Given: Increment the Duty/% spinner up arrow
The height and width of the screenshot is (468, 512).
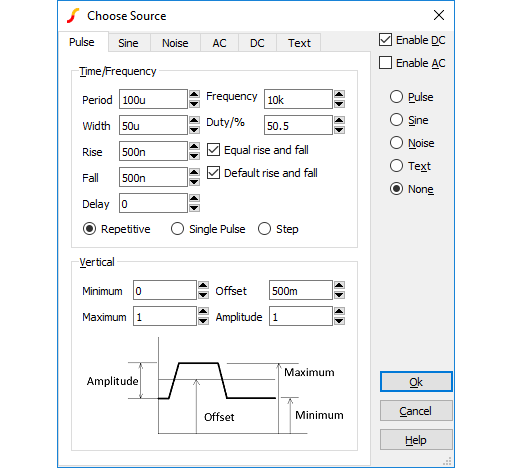Looking at the screenshot, I should [x=339, y=120].
